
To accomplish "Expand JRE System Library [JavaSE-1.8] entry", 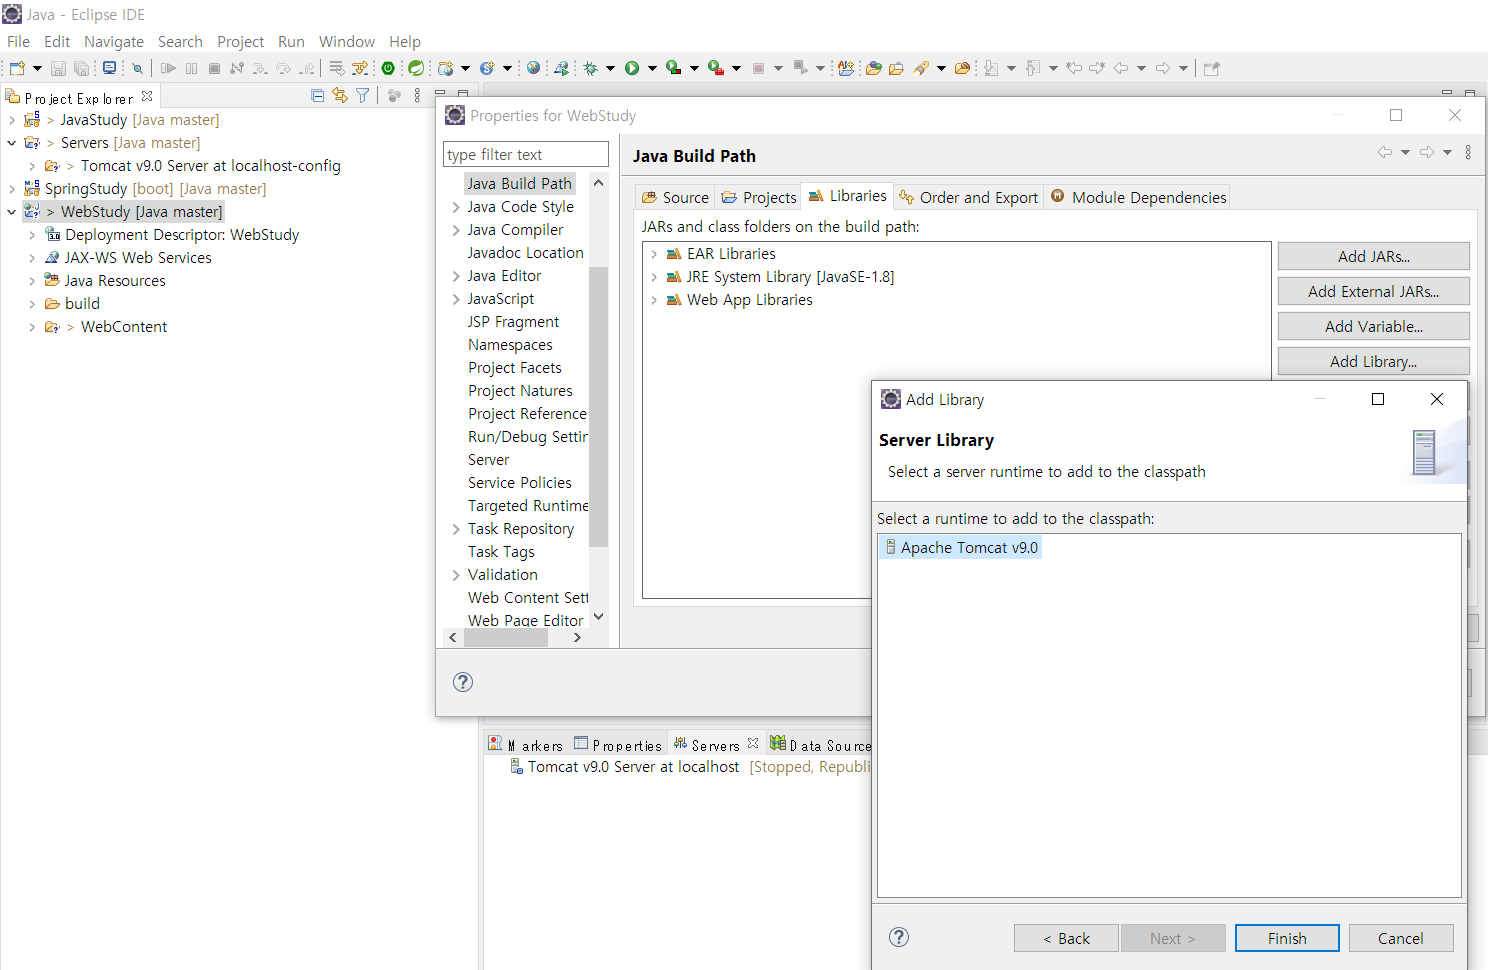I will click(654, 277).
